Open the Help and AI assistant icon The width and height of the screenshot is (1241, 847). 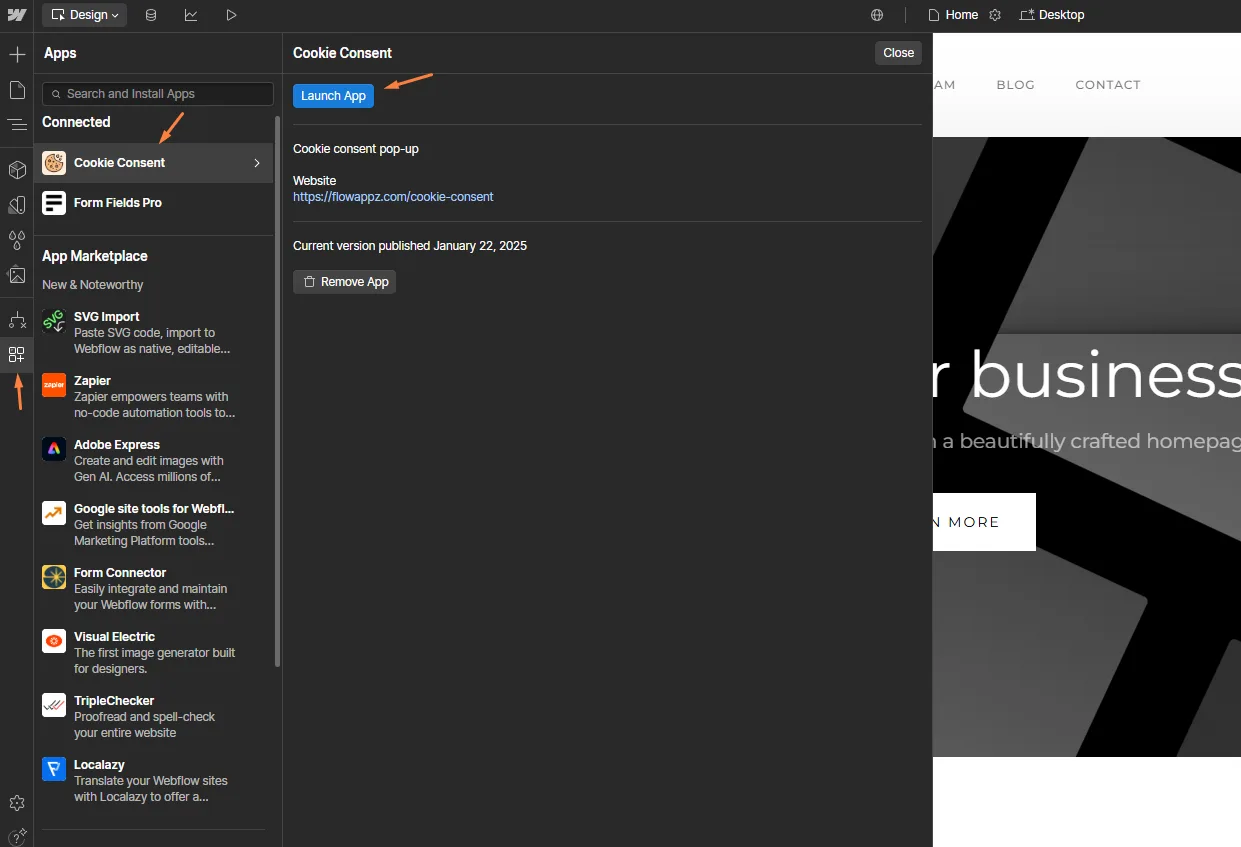[17, 836]
